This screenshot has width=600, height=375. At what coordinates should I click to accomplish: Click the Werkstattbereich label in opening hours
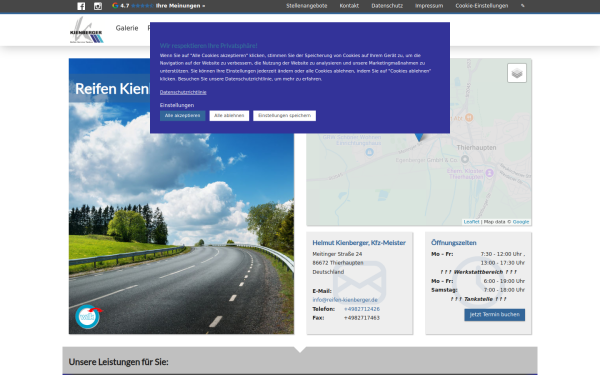(478, 272)
